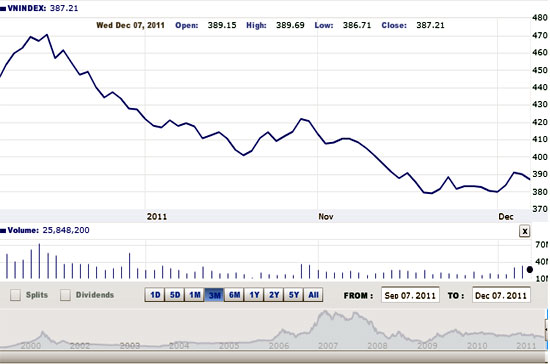Select the 5Y time range

[294, 295]
